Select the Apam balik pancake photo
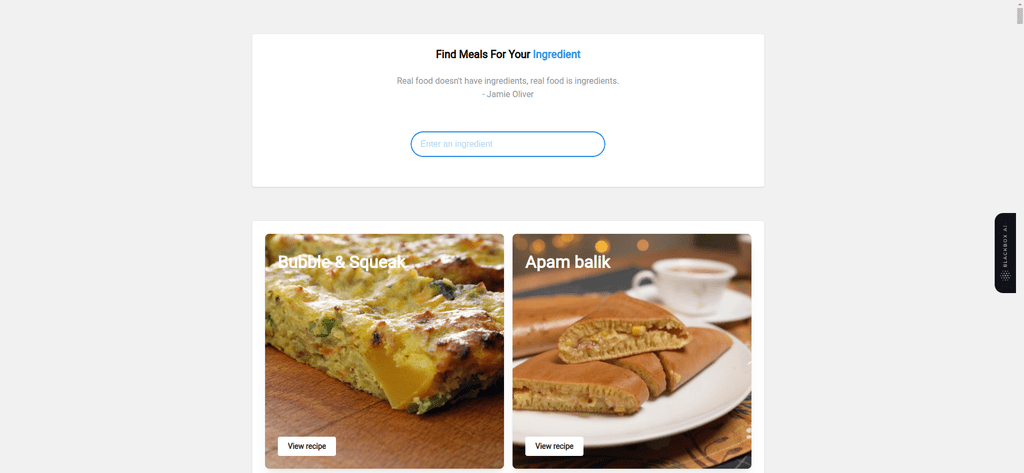This screenshot has width=1024, height=473. point(632,351)
